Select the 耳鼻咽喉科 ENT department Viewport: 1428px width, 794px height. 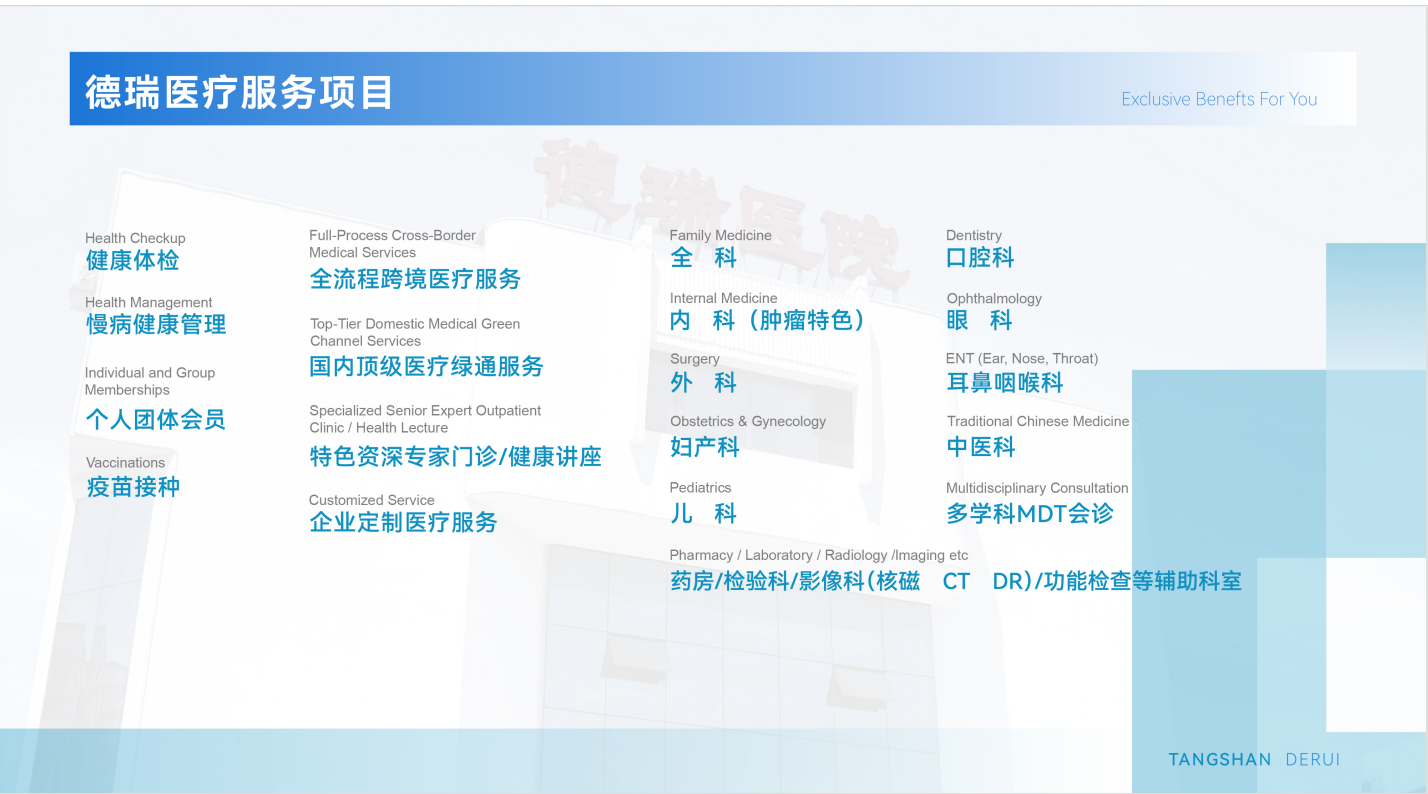click(x=1004, y=382)
